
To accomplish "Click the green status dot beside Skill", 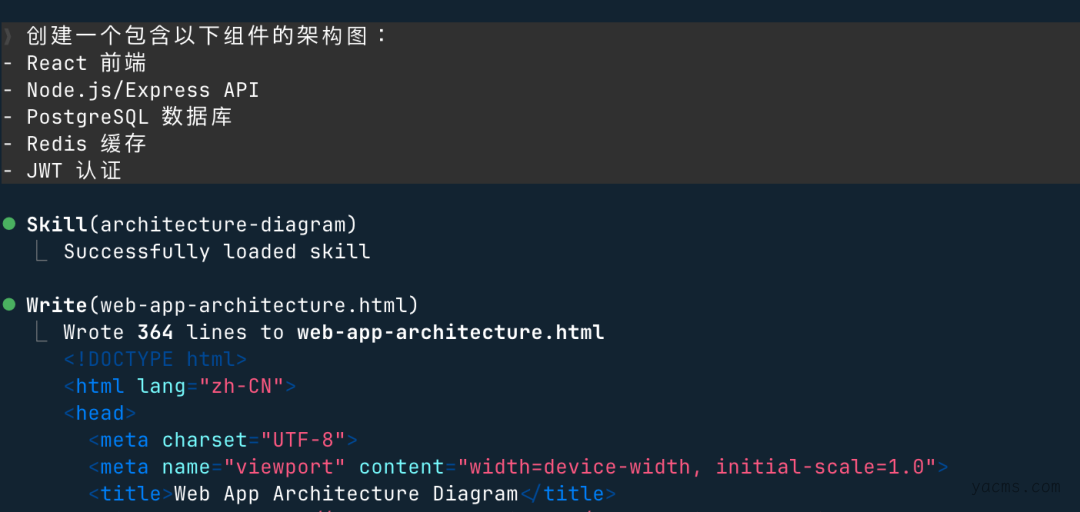I will (9, 222).
